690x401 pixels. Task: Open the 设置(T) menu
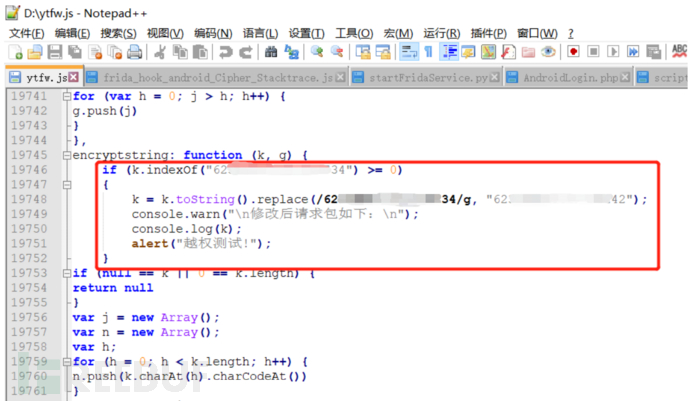[x=306, y=33]
